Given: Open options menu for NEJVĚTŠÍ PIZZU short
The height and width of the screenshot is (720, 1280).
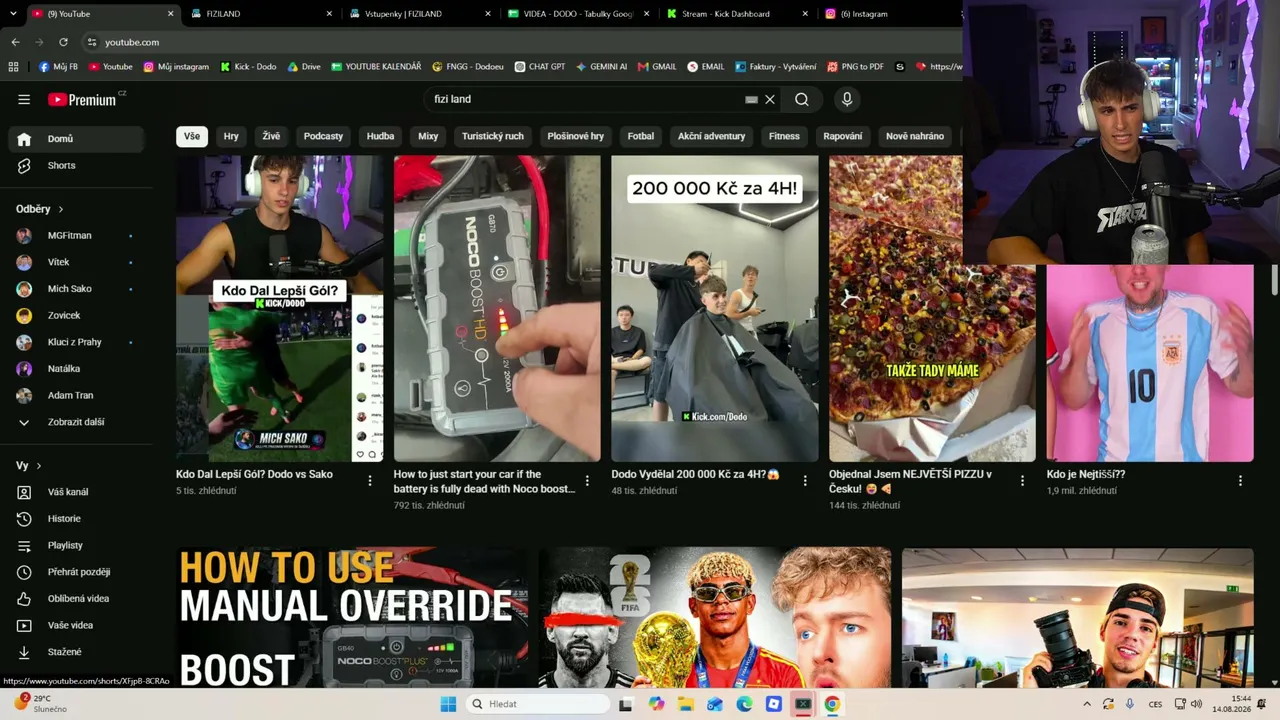Looking at the screenshot, I should 1022,481.
